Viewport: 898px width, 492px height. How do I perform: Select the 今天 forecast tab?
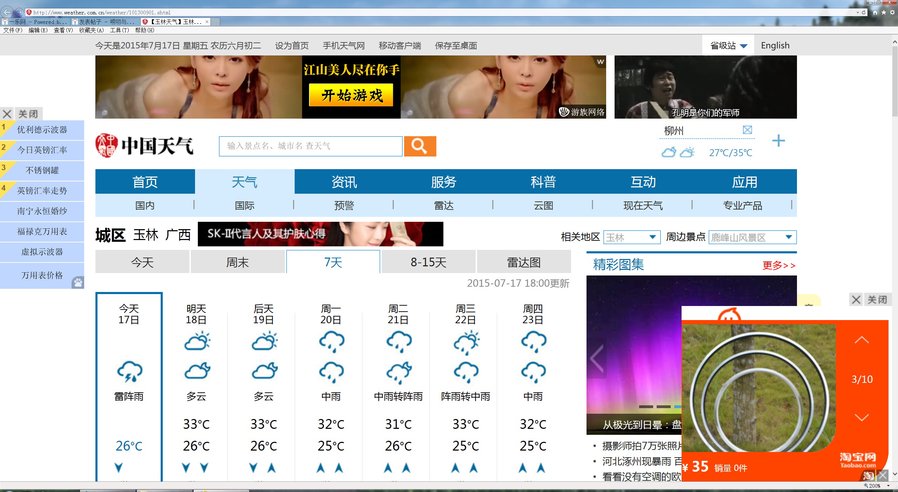click(x=142, y=262)
